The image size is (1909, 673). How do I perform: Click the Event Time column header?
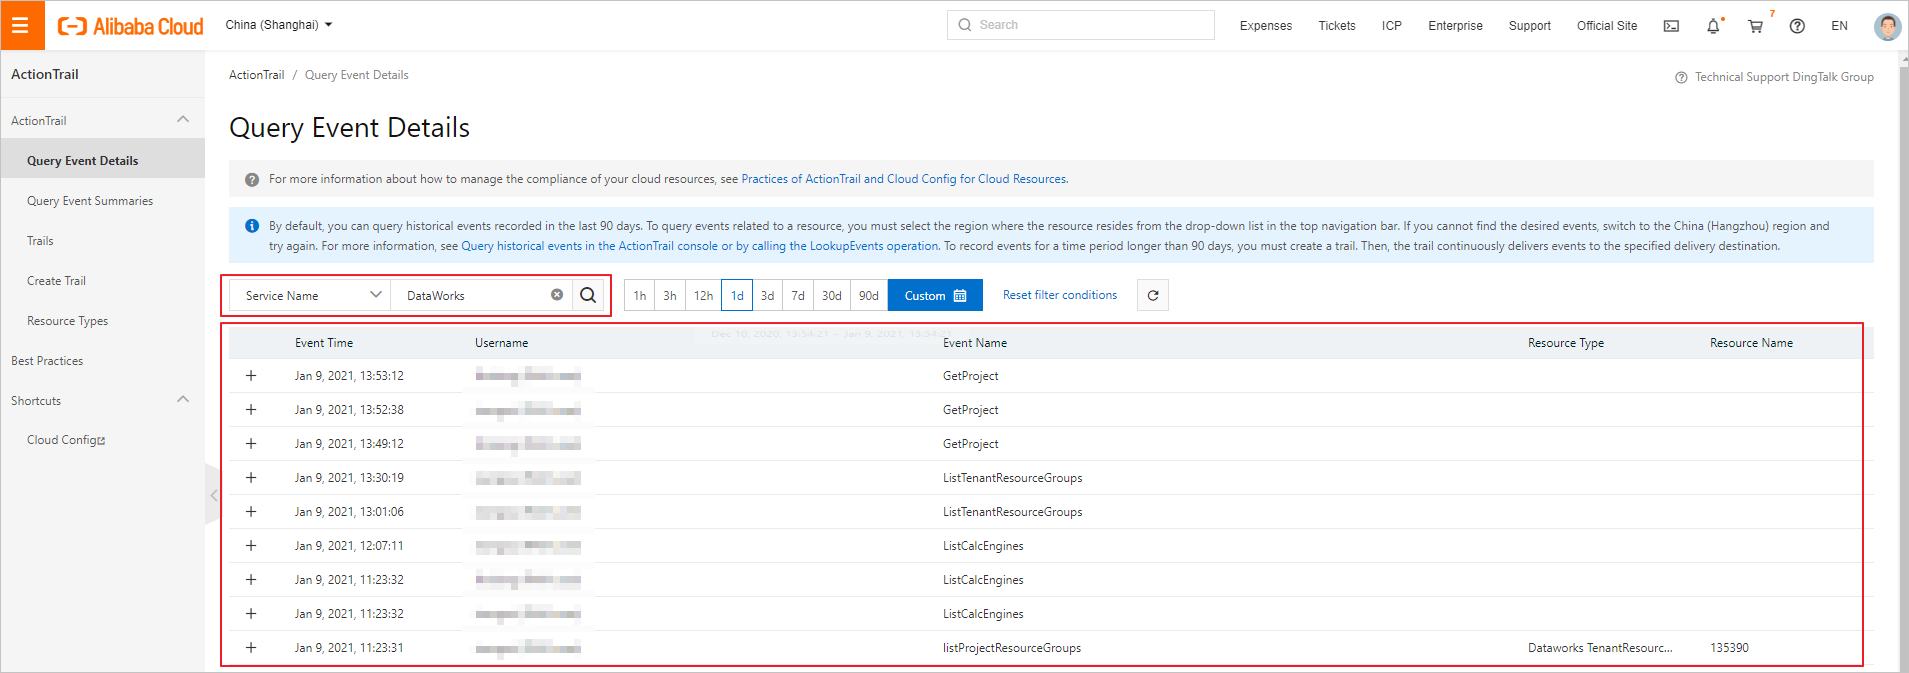click(324, 343)
